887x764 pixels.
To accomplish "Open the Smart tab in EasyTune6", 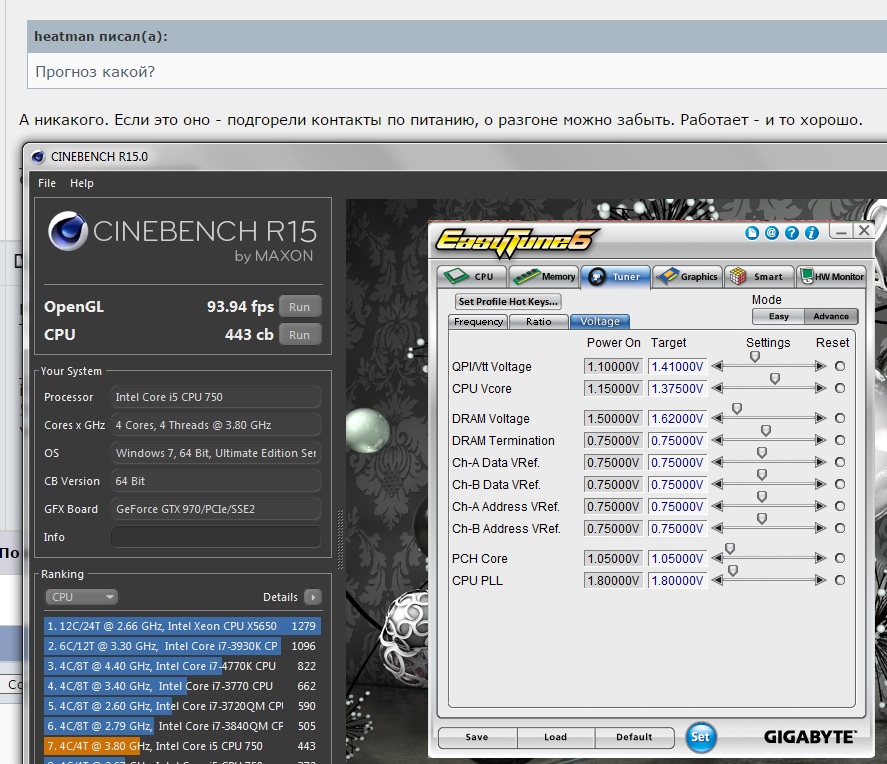I will [x=760, y=277].
